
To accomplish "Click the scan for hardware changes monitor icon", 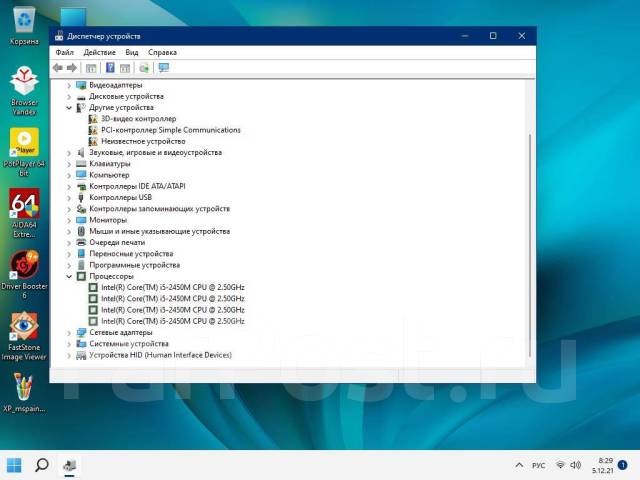I will pos(164,68).
